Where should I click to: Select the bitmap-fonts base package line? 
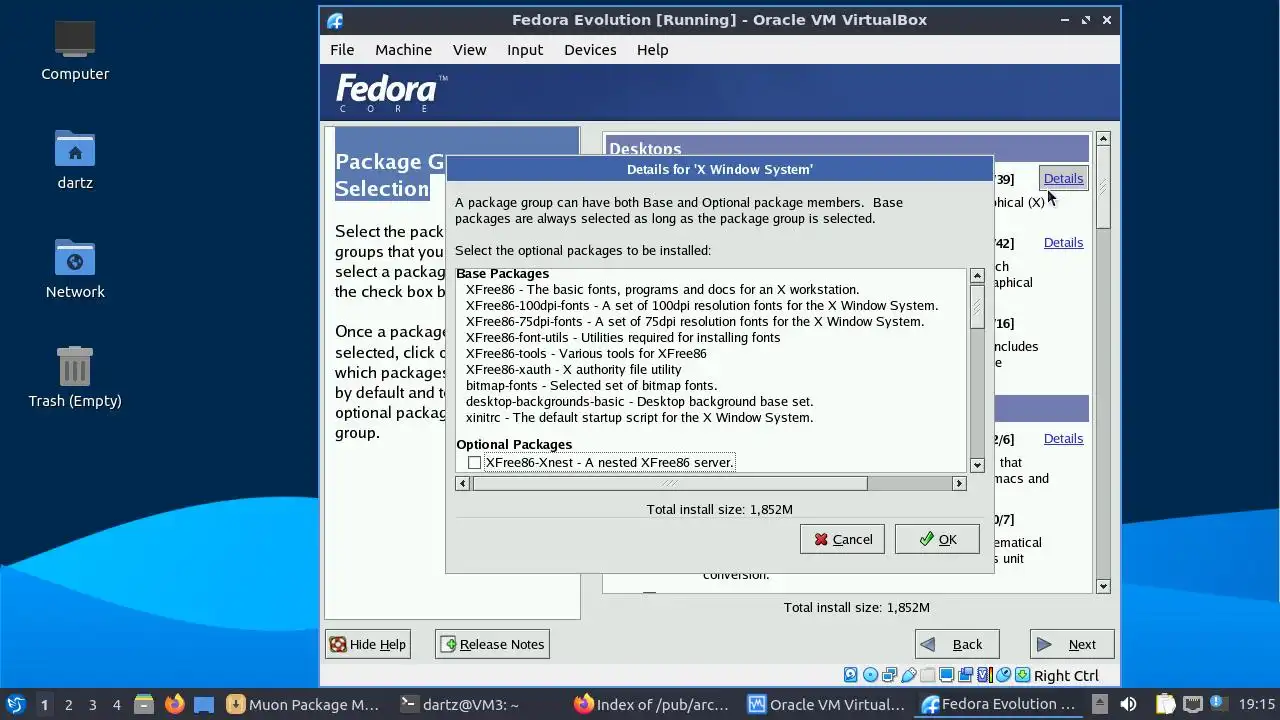[591, 385]
